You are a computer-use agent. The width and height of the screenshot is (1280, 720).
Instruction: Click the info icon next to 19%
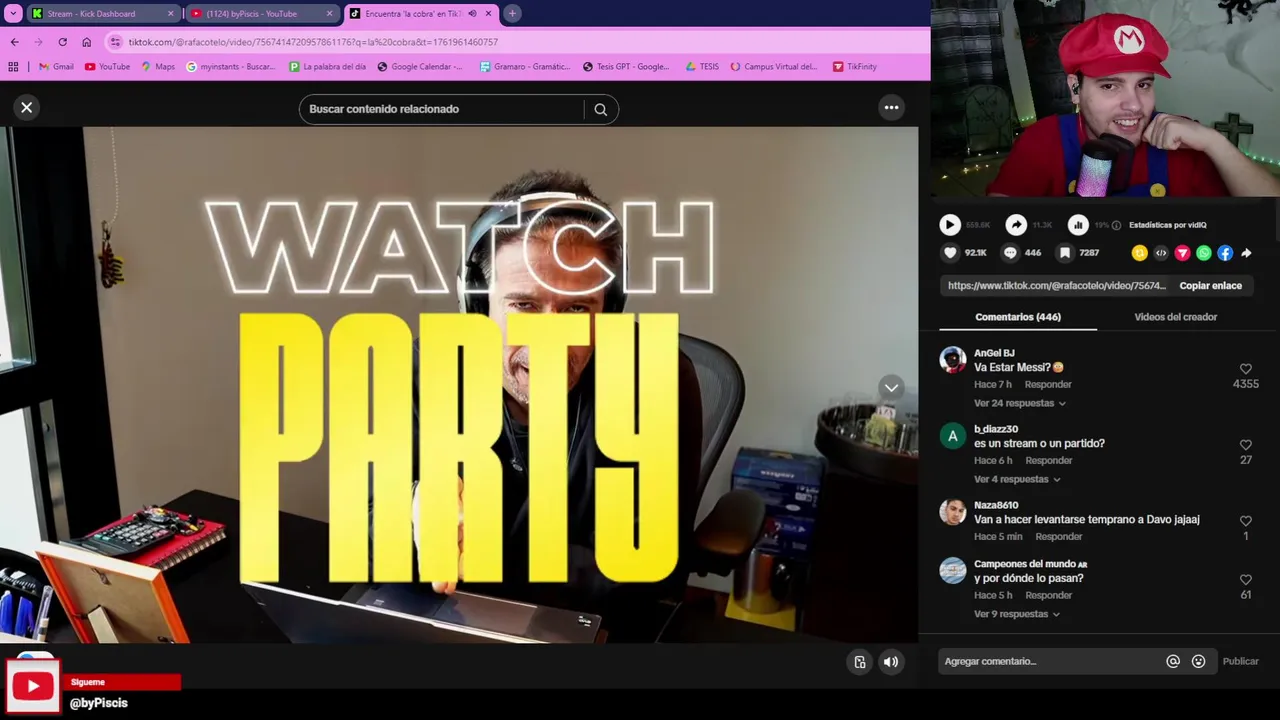point(1117,225)
